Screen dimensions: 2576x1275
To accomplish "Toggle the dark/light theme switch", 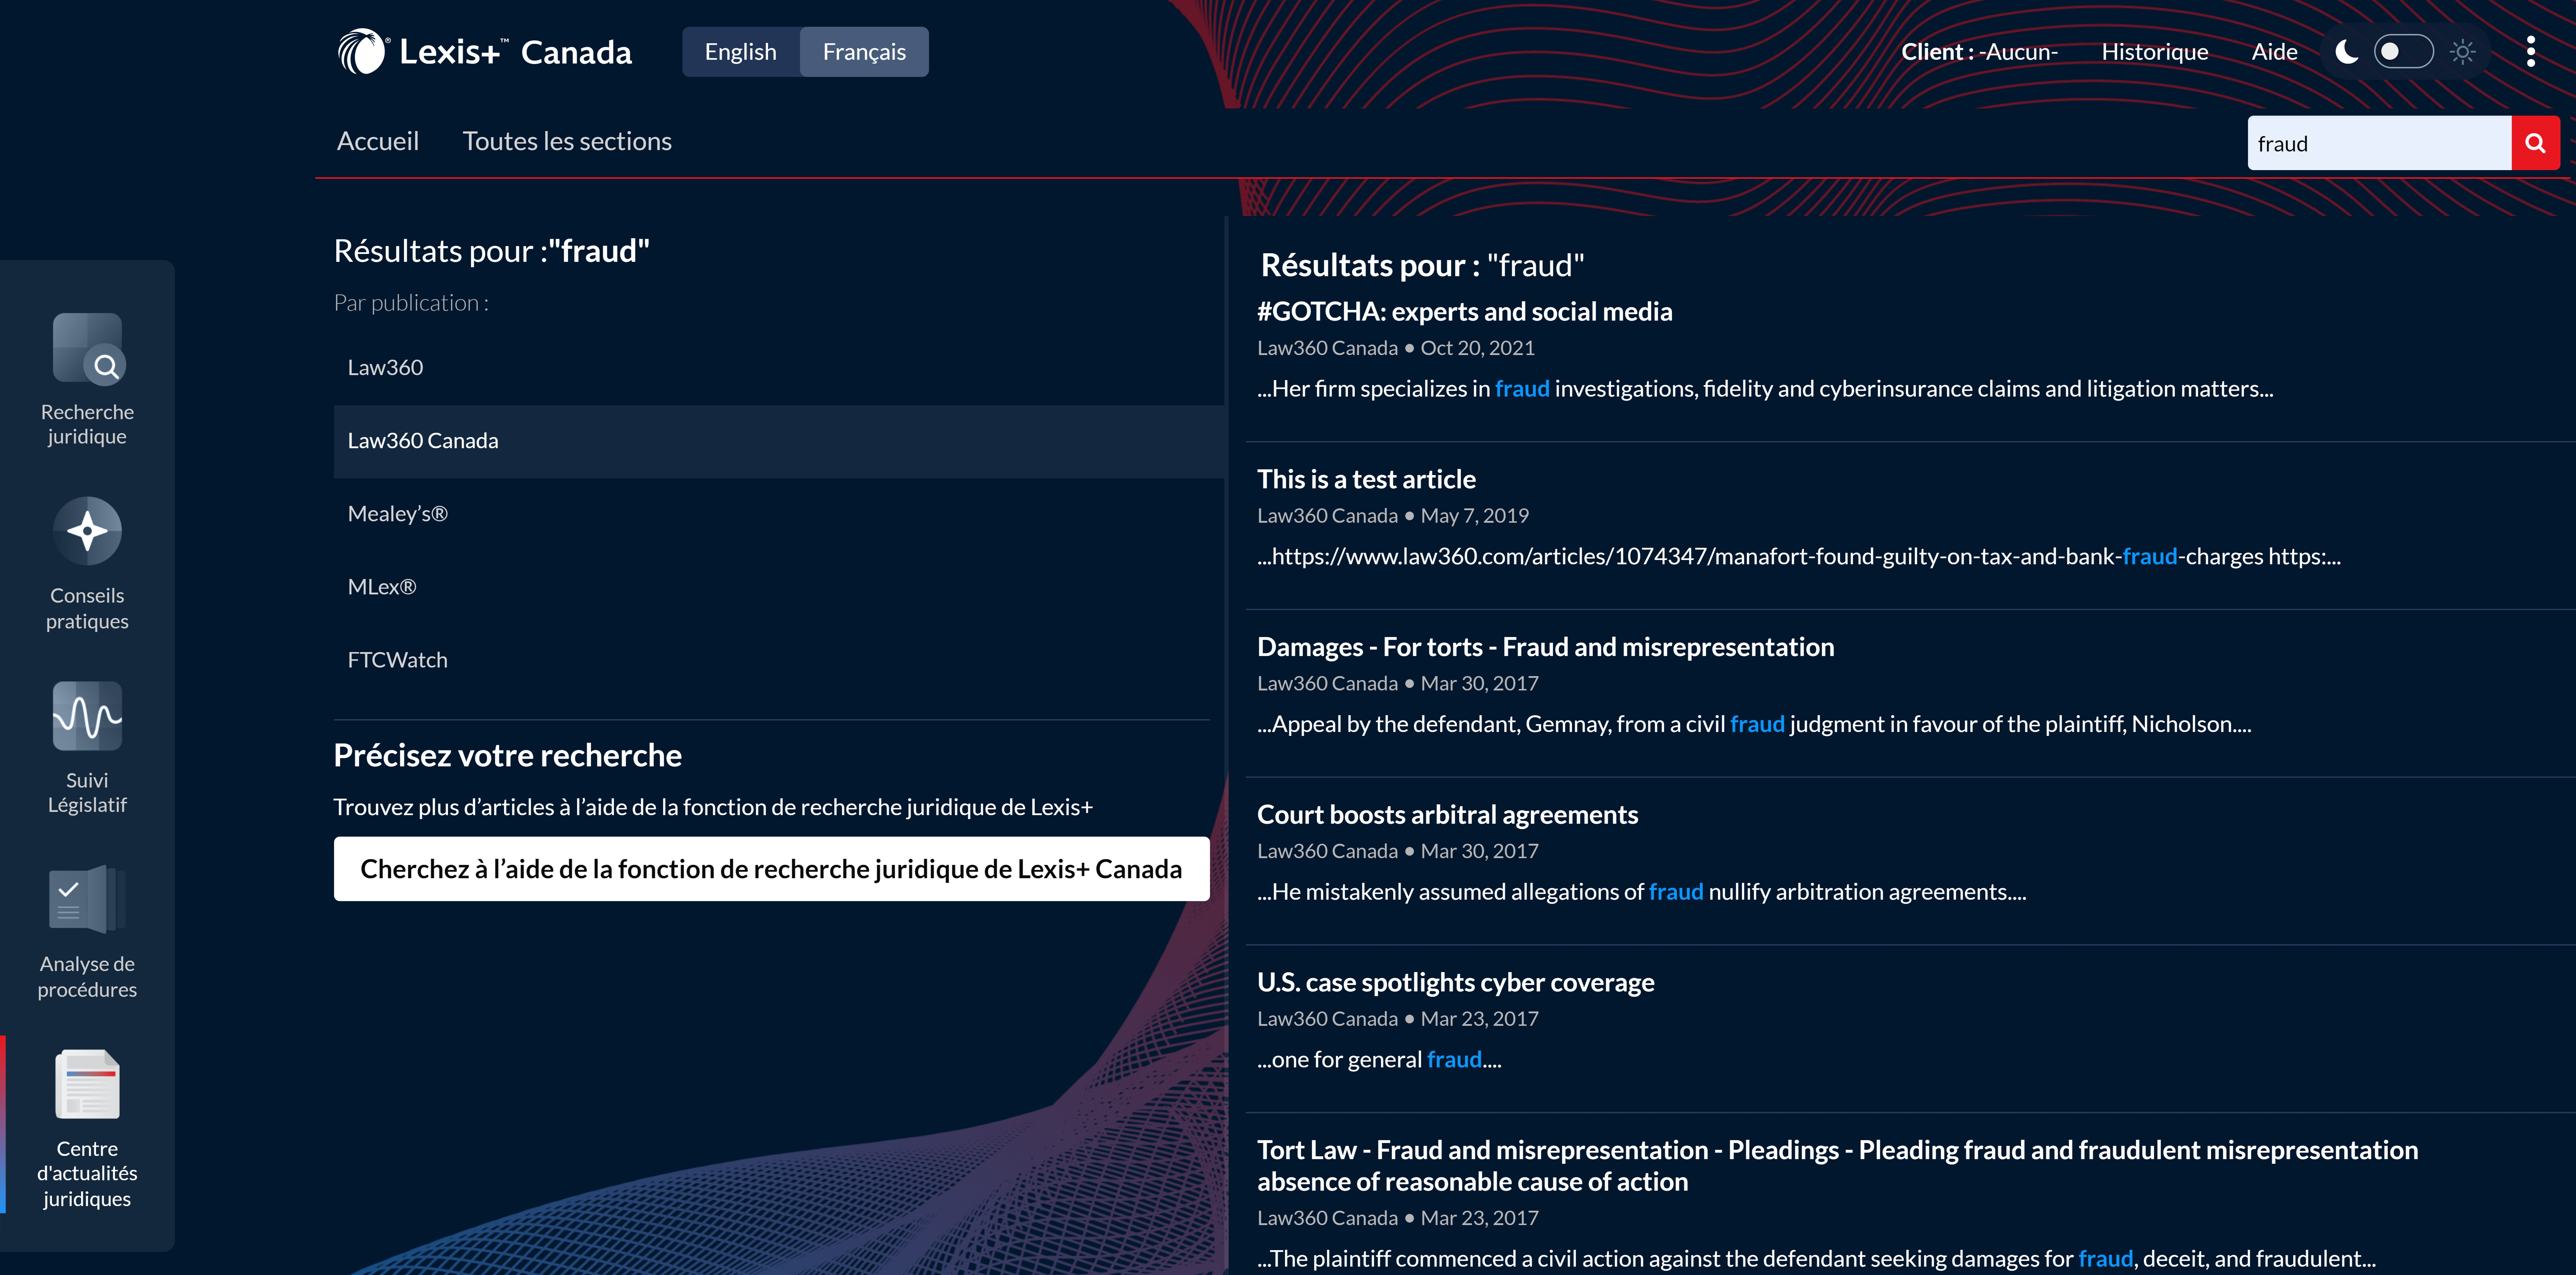I will (x=2404, y=52).
